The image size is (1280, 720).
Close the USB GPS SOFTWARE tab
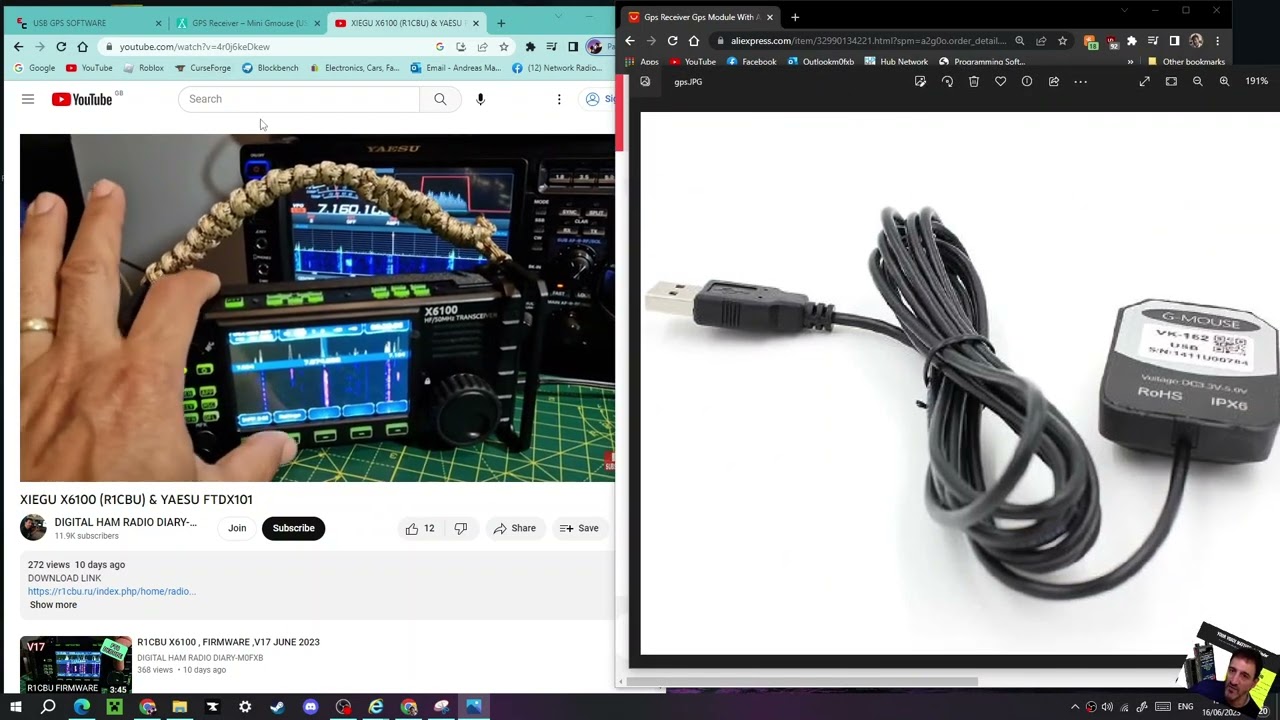click(158, 23)
